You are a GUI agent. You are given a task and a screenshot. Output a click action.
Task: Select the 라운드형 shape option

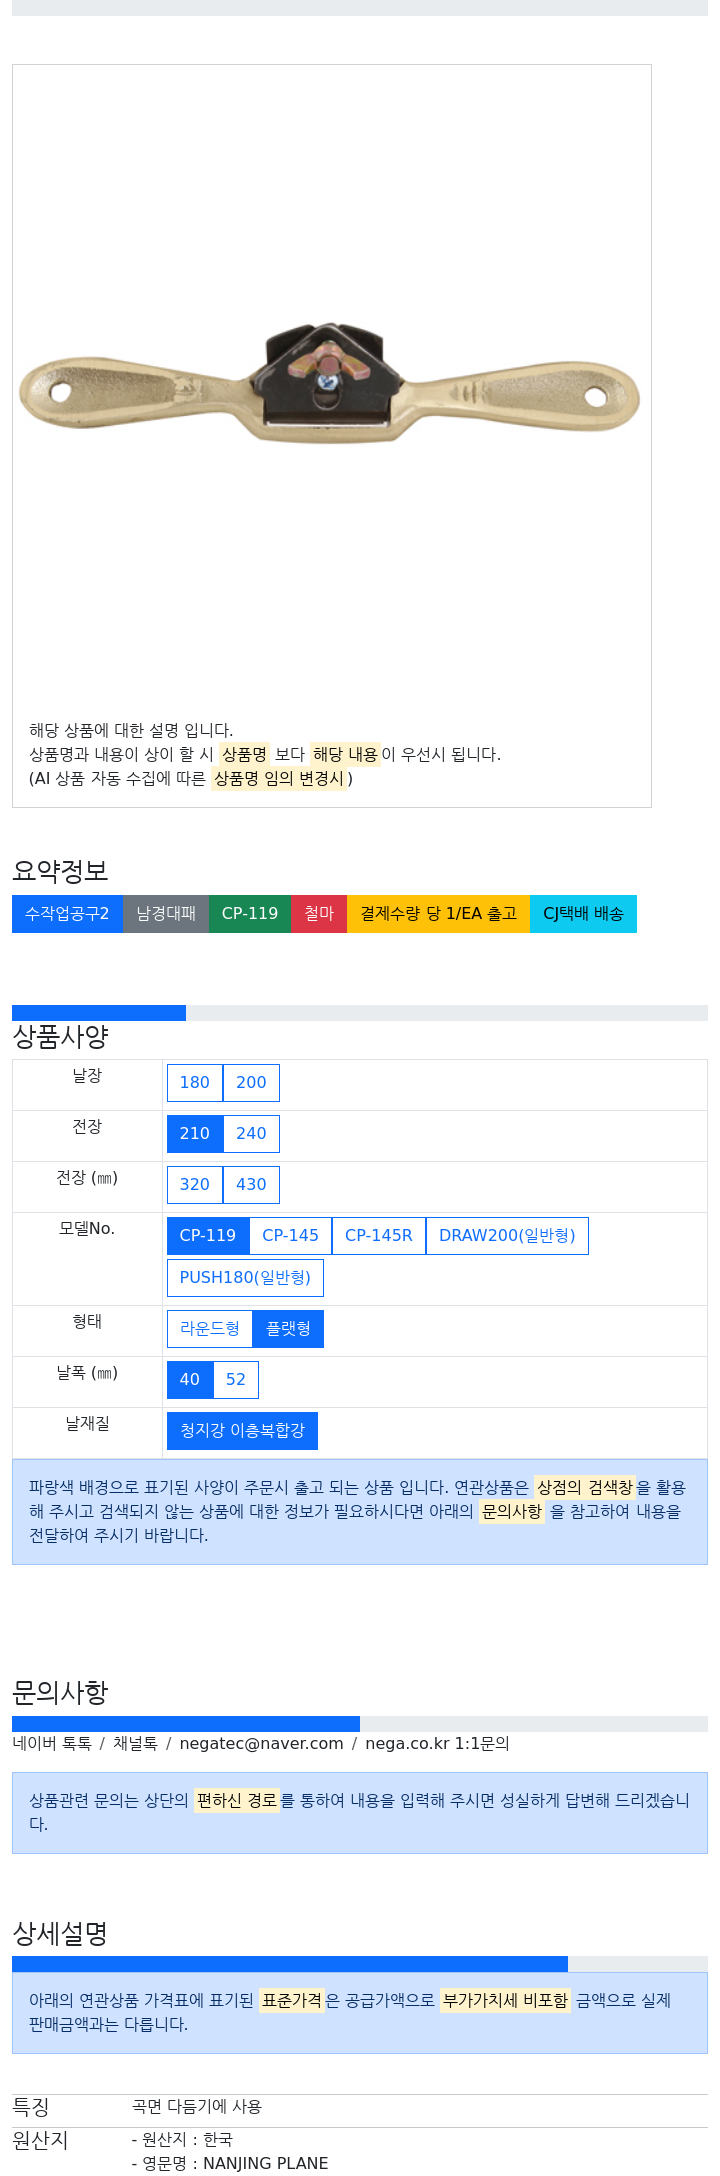[210, 1329]
